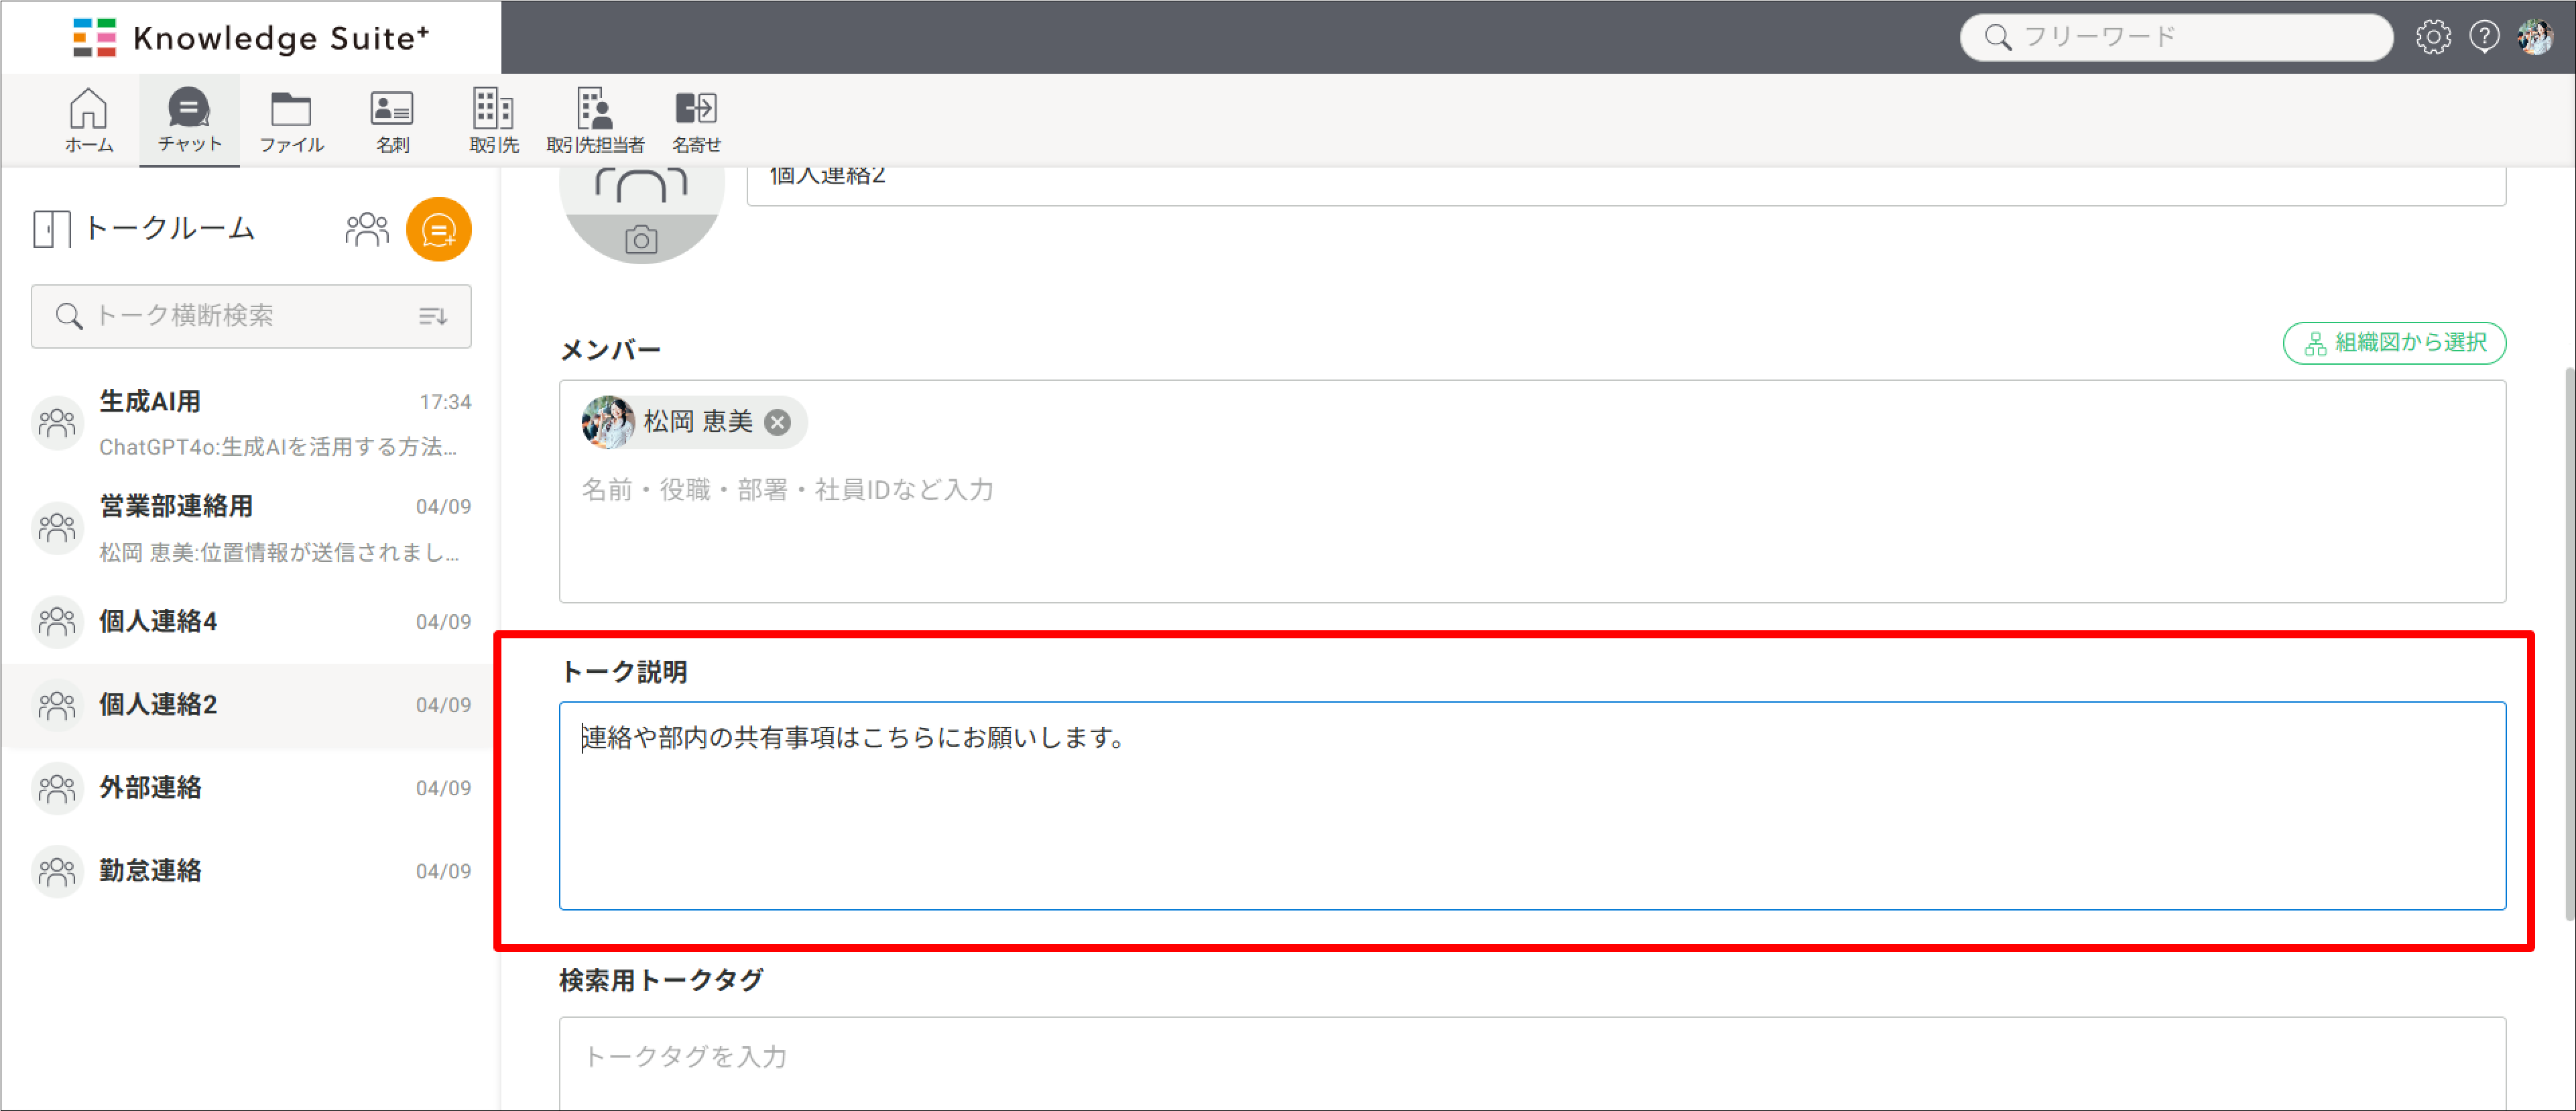This screenshot has height=1111, width=2576.
Task: Open settings gear icon
Action: [x=2433, y=37]
